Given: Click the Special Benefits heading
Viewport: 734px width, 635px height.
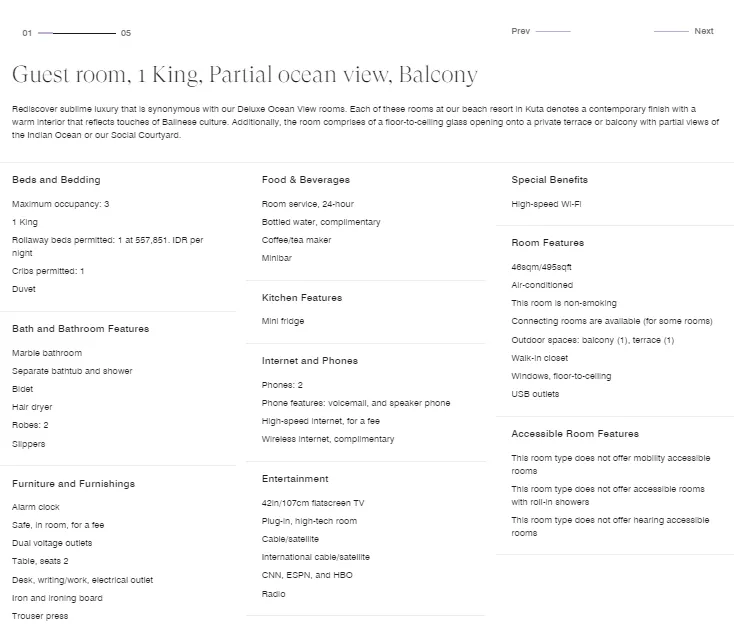Looking at the screenshot, I should click(549, 180).
